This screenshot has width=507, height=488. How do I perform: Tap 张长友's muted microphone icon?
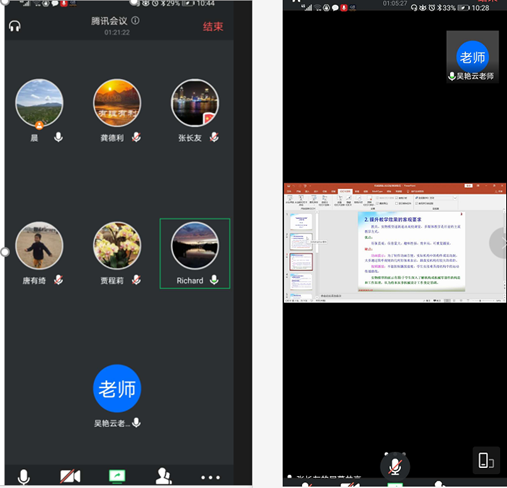(214, 137)
